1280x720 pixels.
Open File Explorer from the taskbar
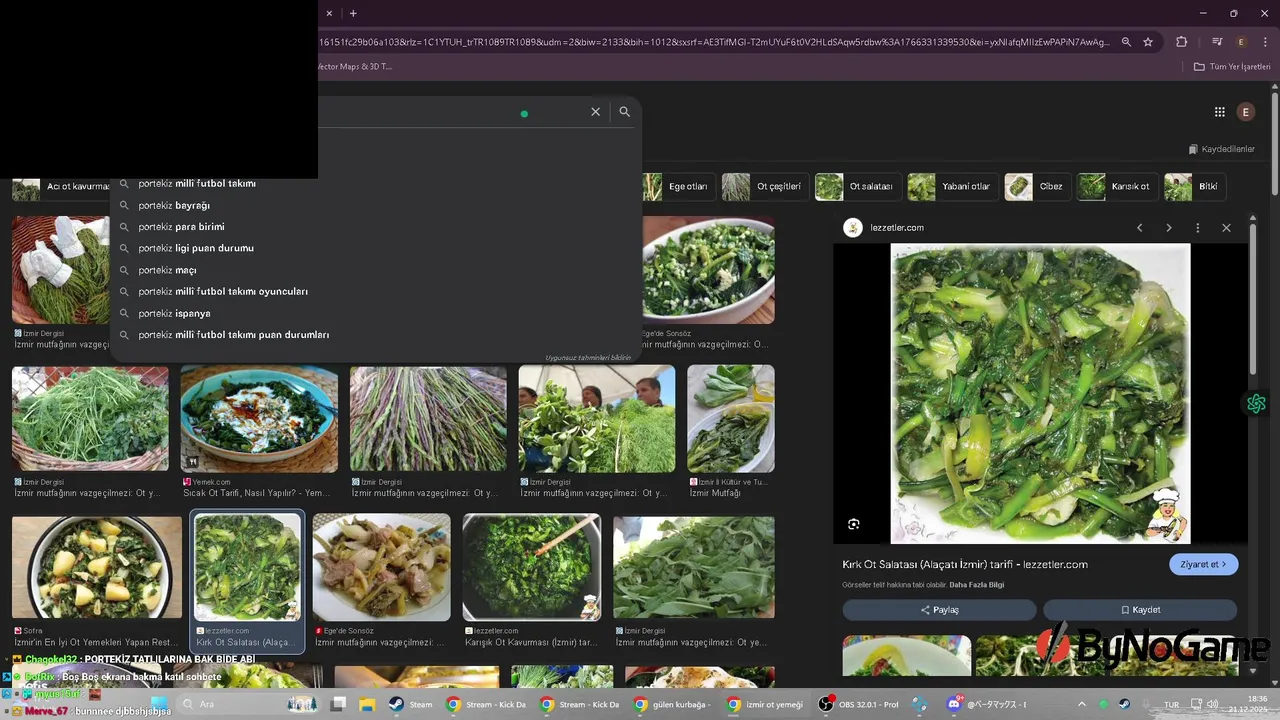(367, 704)
